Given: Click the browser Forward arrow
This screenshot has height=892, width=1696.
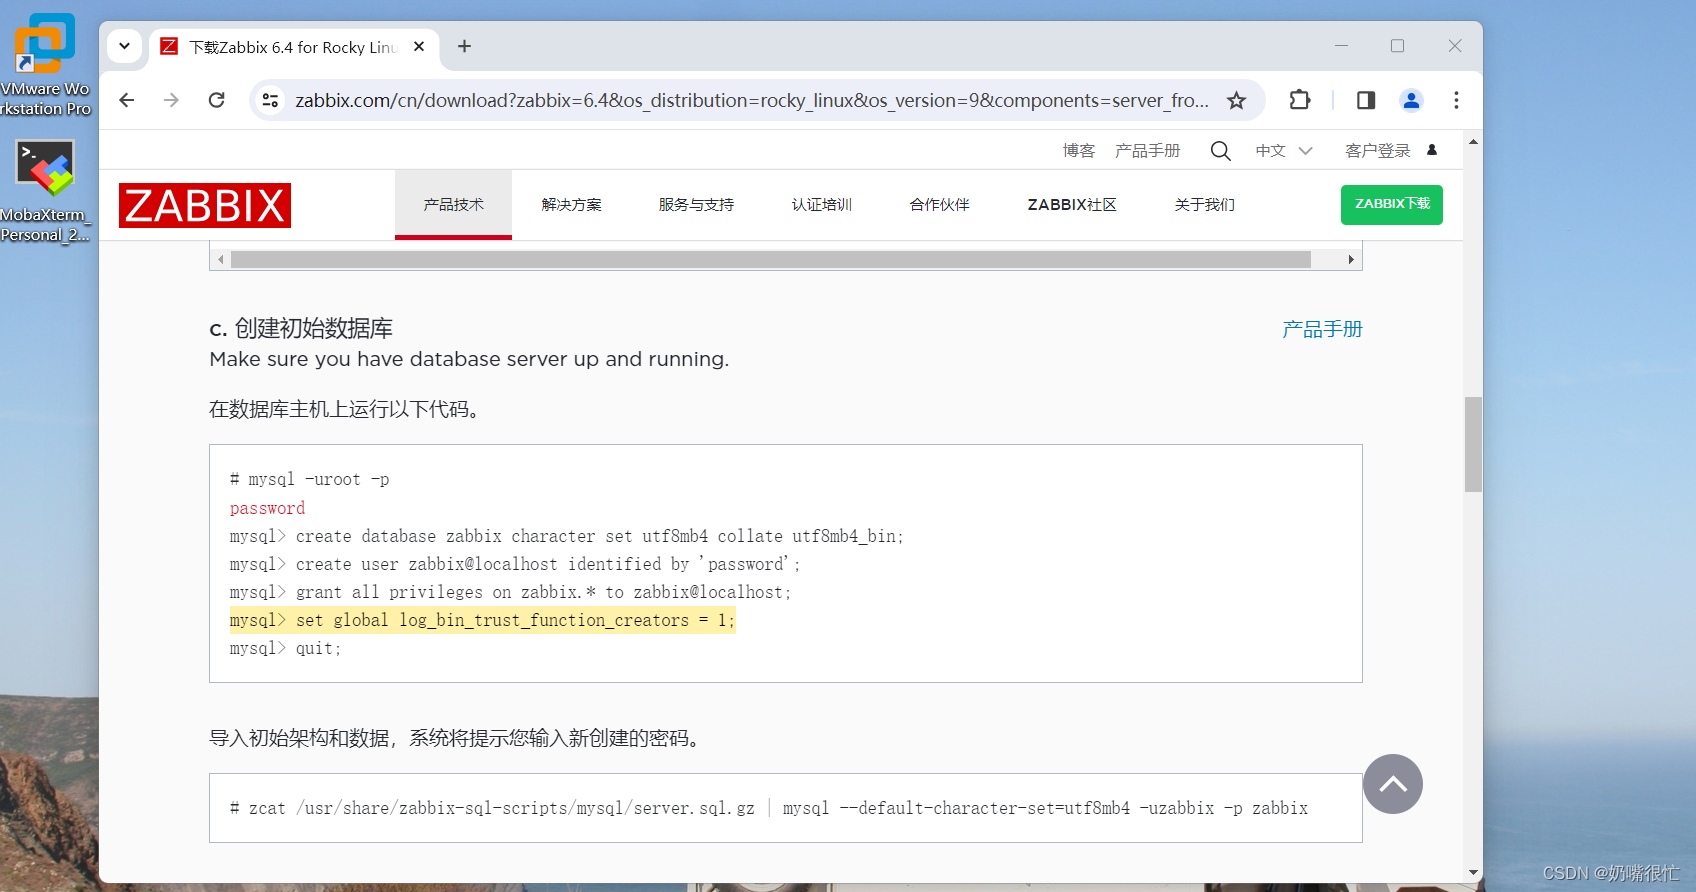Looking at the screenshot, I should tap(171, 100).
